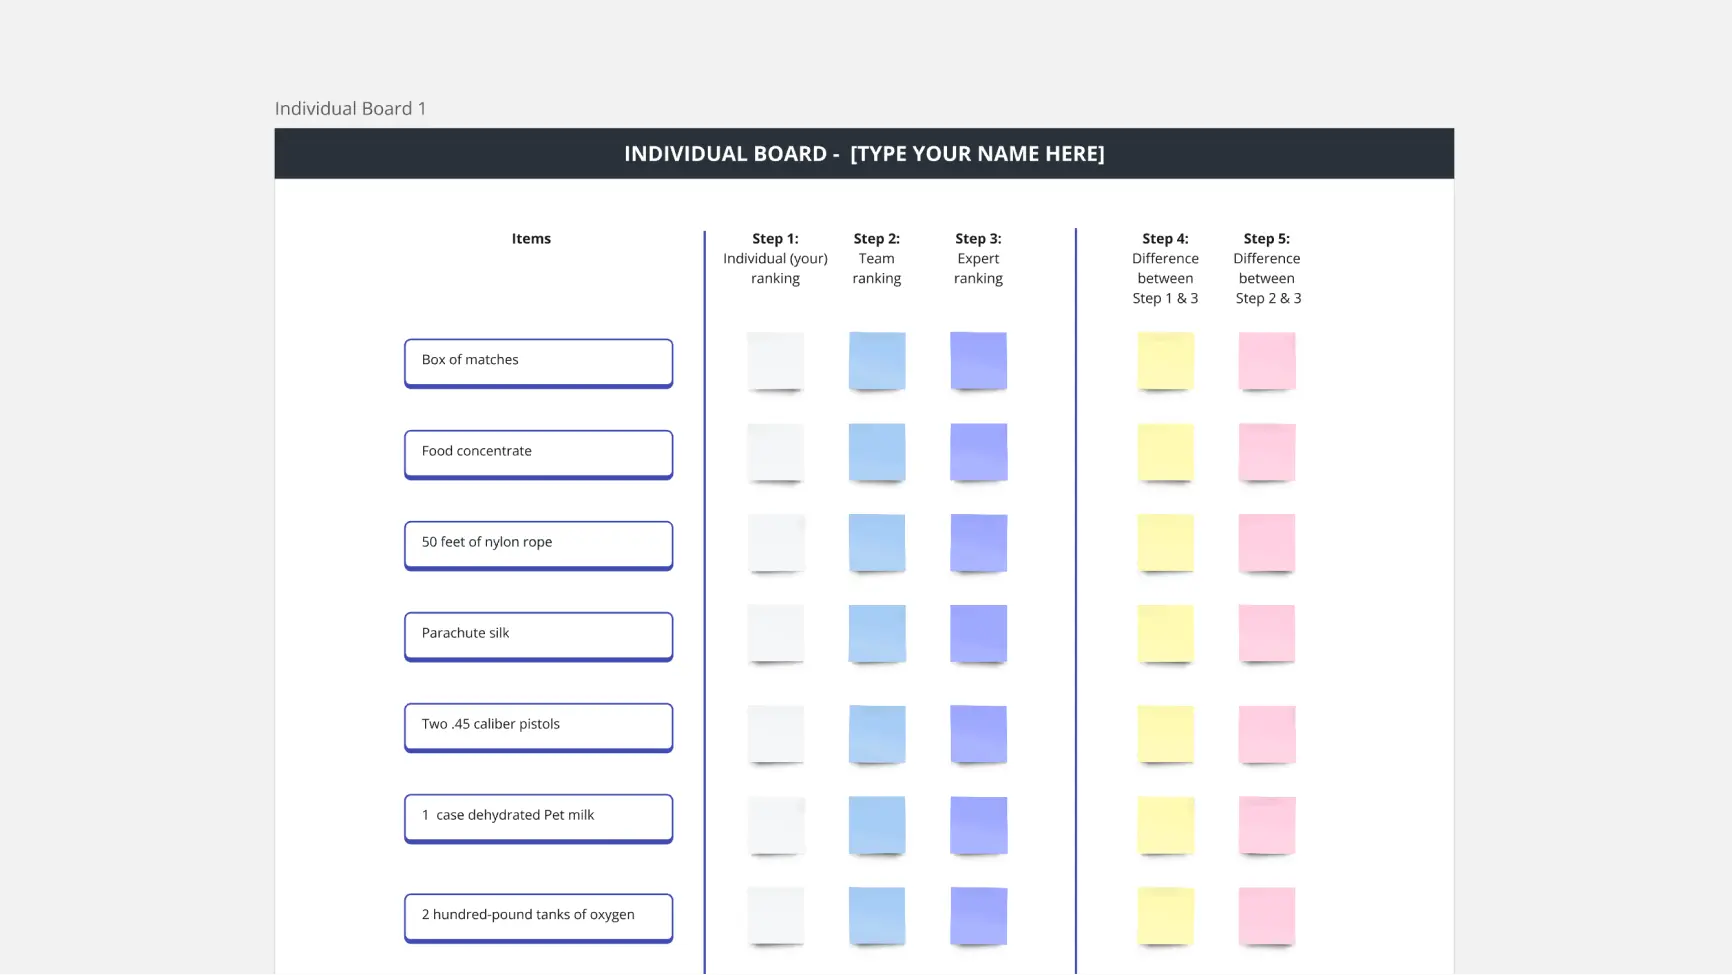This screenshot has width=1732, height=975.
Task: Select pink sticky note for Parachute silk
Action: click(x=1267, y=634)
